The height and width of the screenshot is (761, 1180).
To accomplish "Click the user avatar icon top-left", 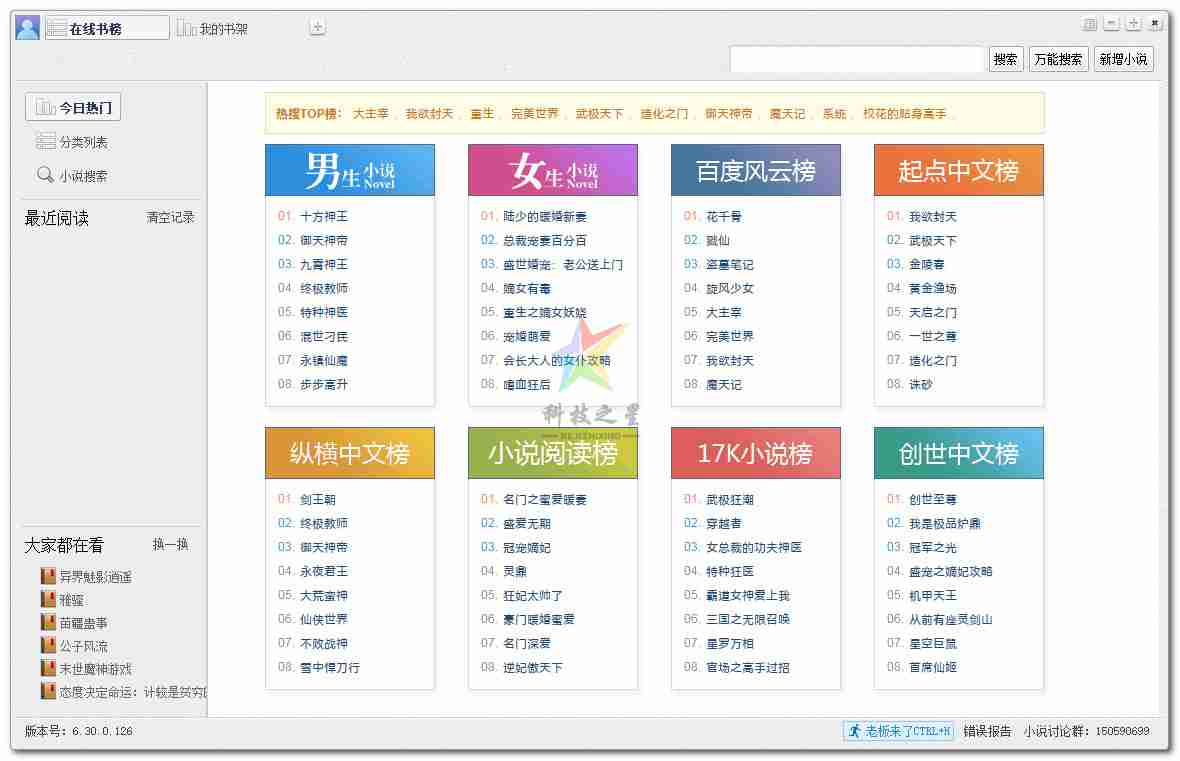I will pyautogui.click(x=26, y=26).
